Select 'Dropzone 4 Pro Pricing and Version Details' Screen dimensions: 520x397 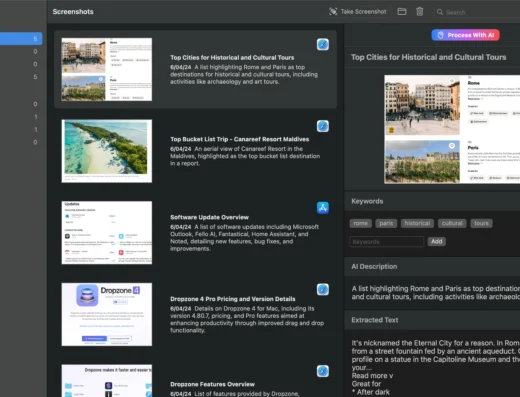(x=233, y=299)
